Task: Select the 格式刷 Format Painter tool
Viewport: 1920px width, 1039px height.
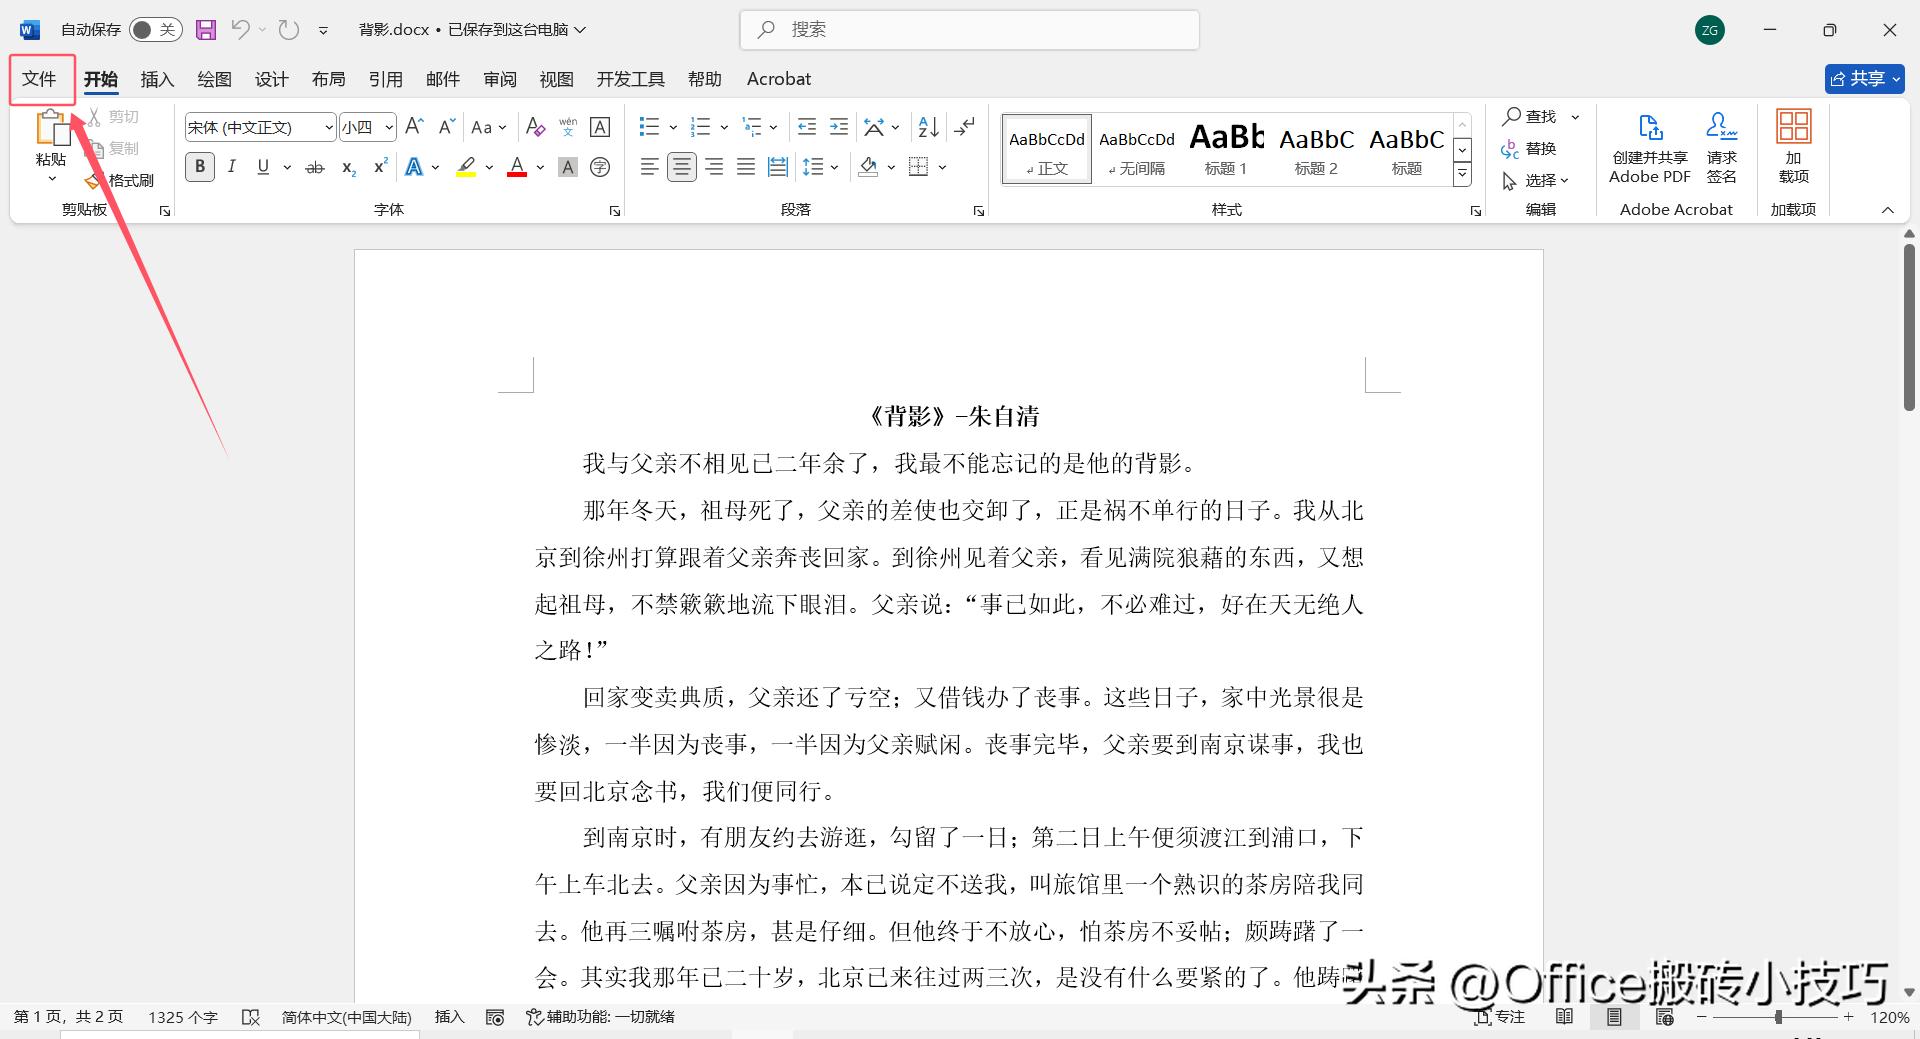Action: coord(121,180)
